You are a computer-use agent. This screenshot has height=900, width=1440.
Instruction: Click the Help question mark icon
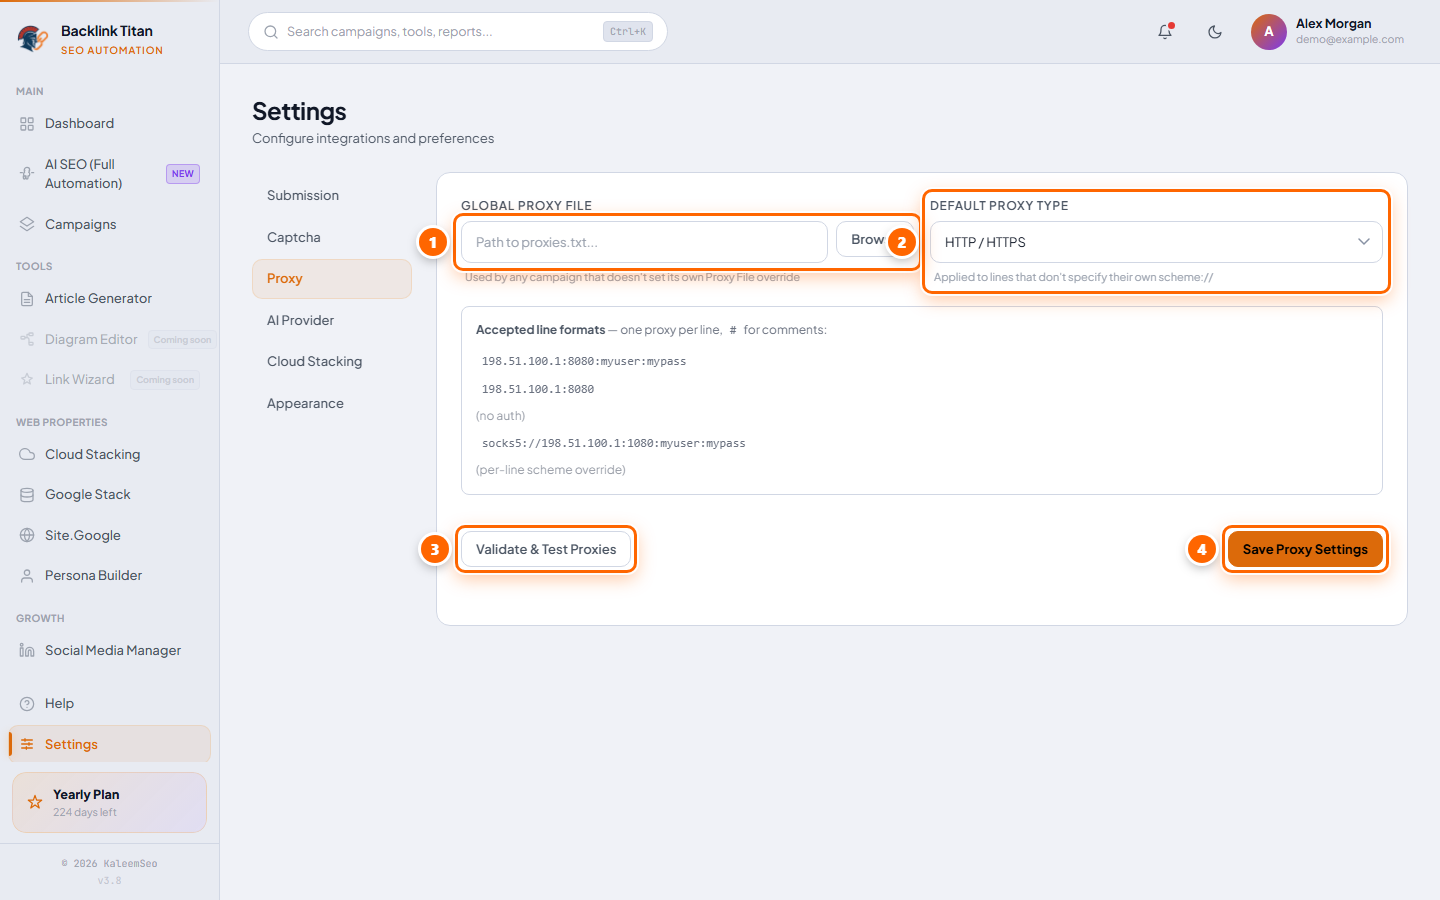(x=27, y=704)
